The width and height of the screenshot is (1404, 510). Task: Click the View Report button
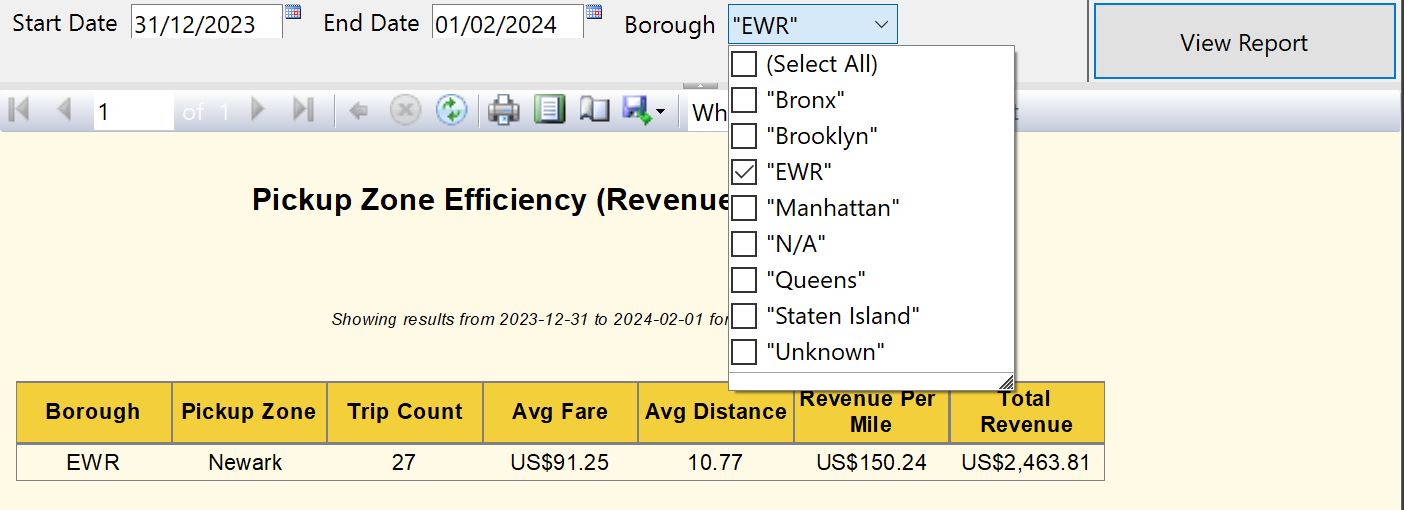pyautogui.click(x=1244, y=42)
